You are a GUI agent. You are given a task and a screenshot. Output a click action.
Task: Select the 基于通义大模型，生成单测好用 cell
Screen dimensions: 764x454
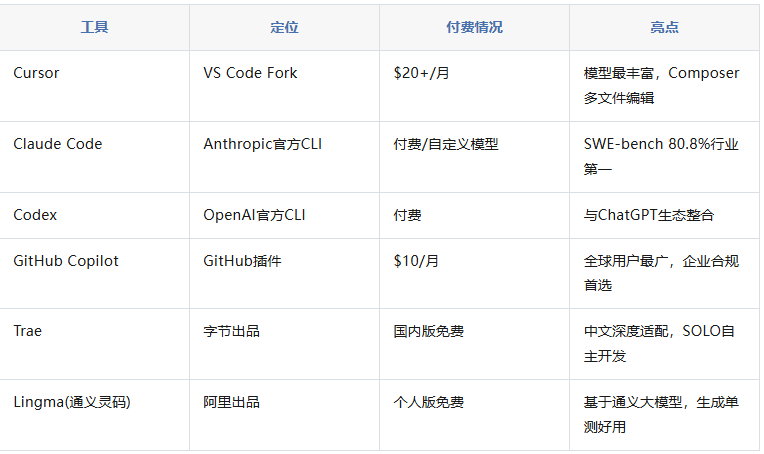tap(665, 415)
